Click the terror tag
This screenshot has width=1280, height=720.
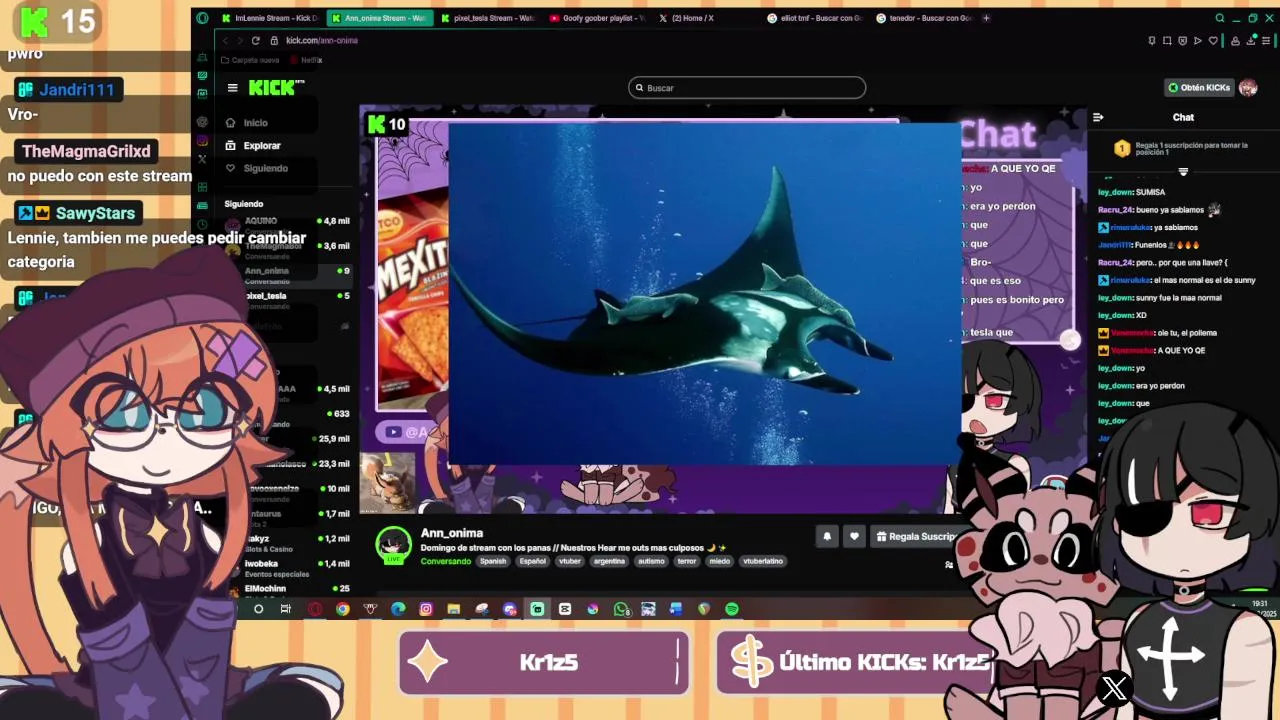[x=687, y=561]
